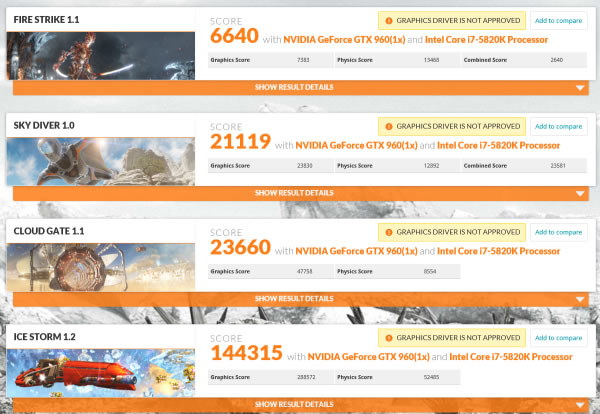Click the Fire Strike Combined Score label
The width and height of the screenshot is (600, 414).
485,60
